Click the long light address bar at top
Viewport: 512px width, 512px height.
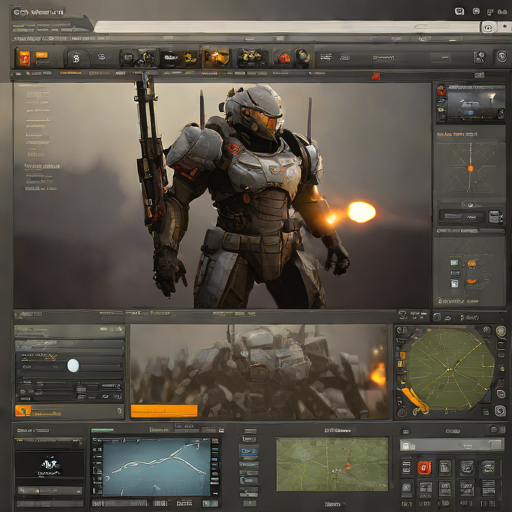(x=287, y=27)
